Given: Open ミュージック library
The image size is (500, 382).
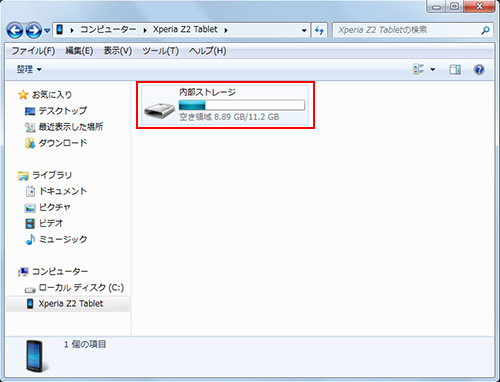Looking at the screenshot, I should click(63, 239).
